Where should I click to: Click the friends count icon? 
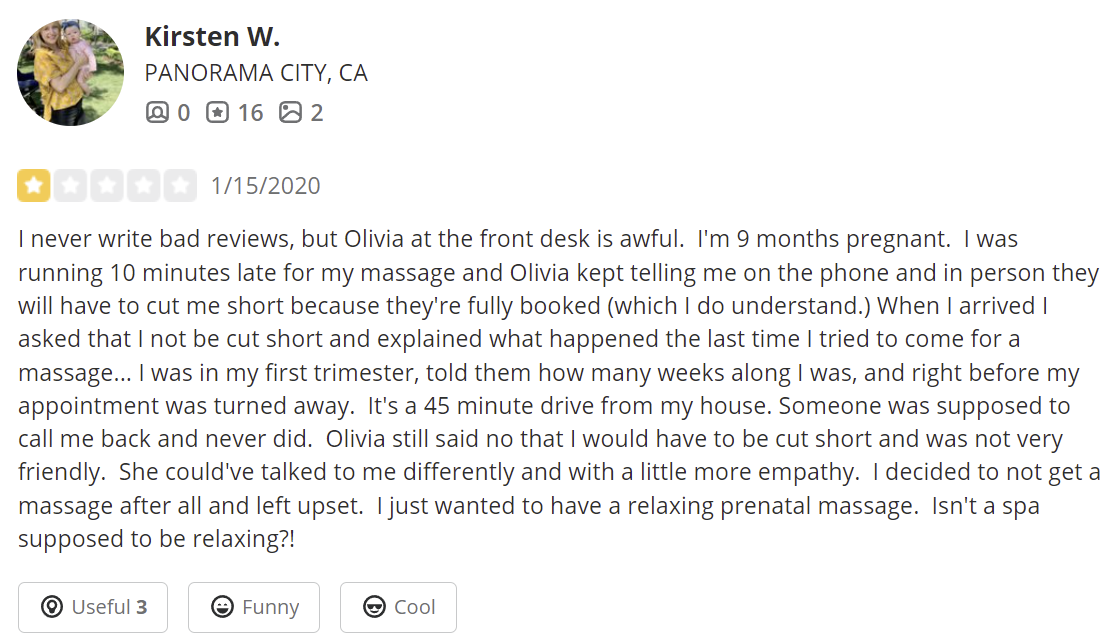pyautogui.click(x=157, y=112)
